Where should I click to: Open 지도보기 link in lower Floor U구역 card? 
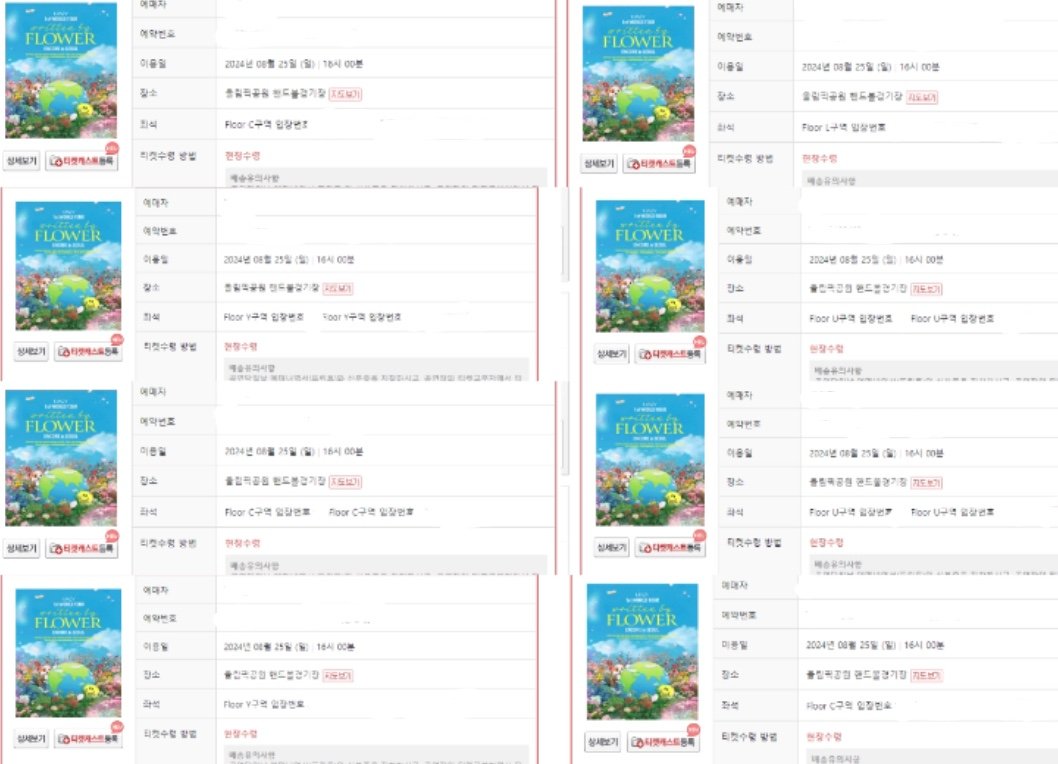coord(926,483)
